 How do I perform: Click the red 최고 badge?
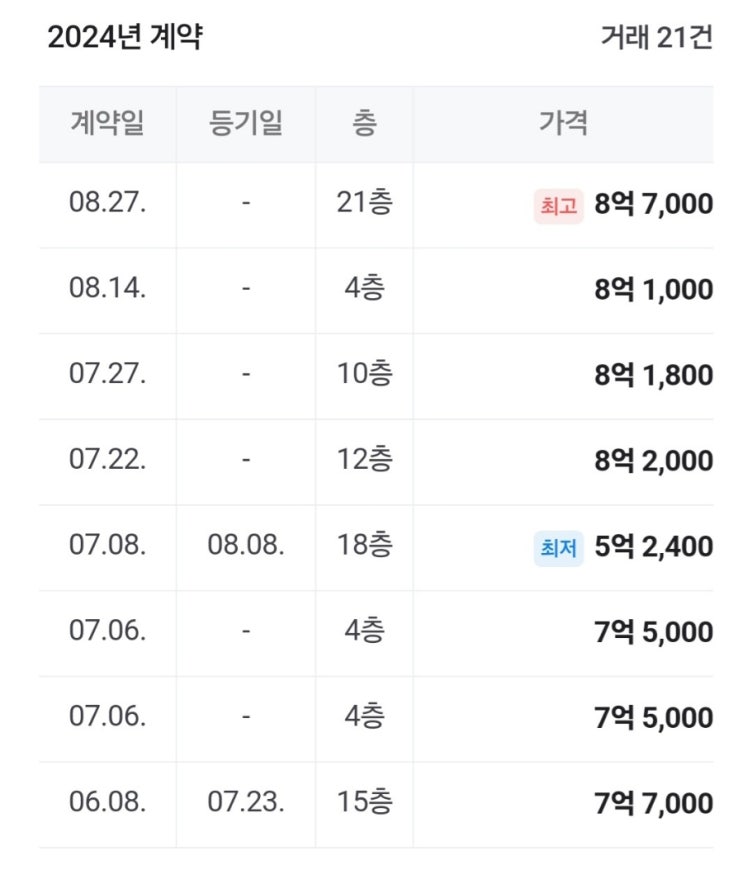pos(558,206)
